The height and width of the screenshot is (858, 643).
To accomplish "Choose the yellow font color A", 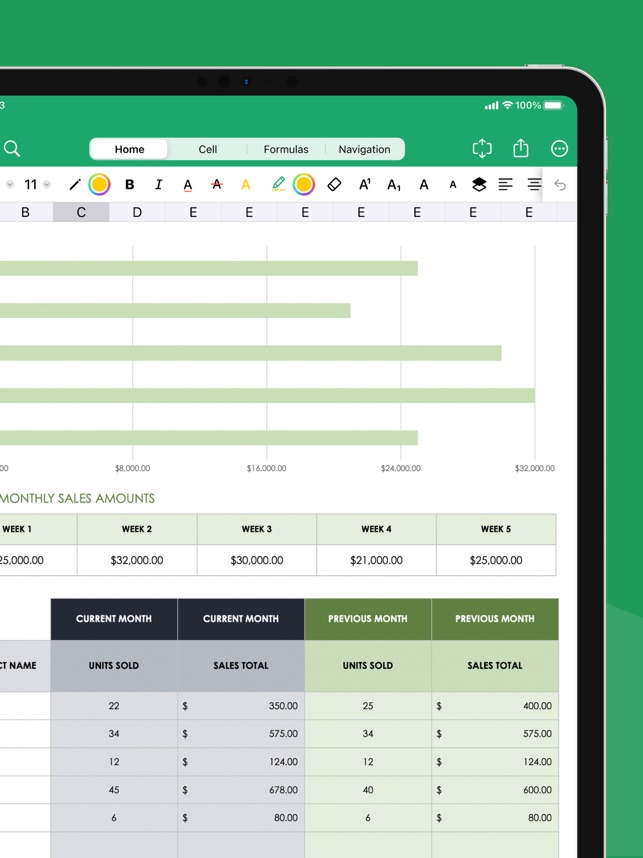I will click(246, 184).
